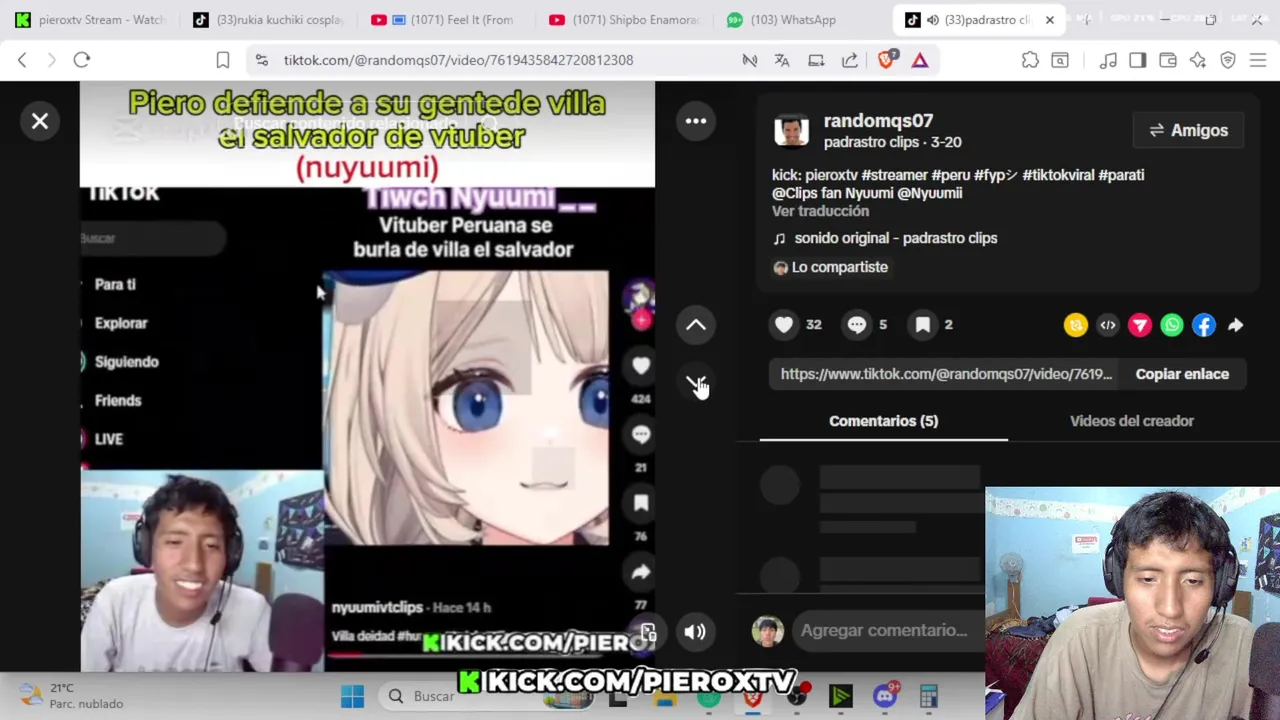Open Discord from the taskbar
This screenshot has height=720, width=1280.
coord(885,696)
